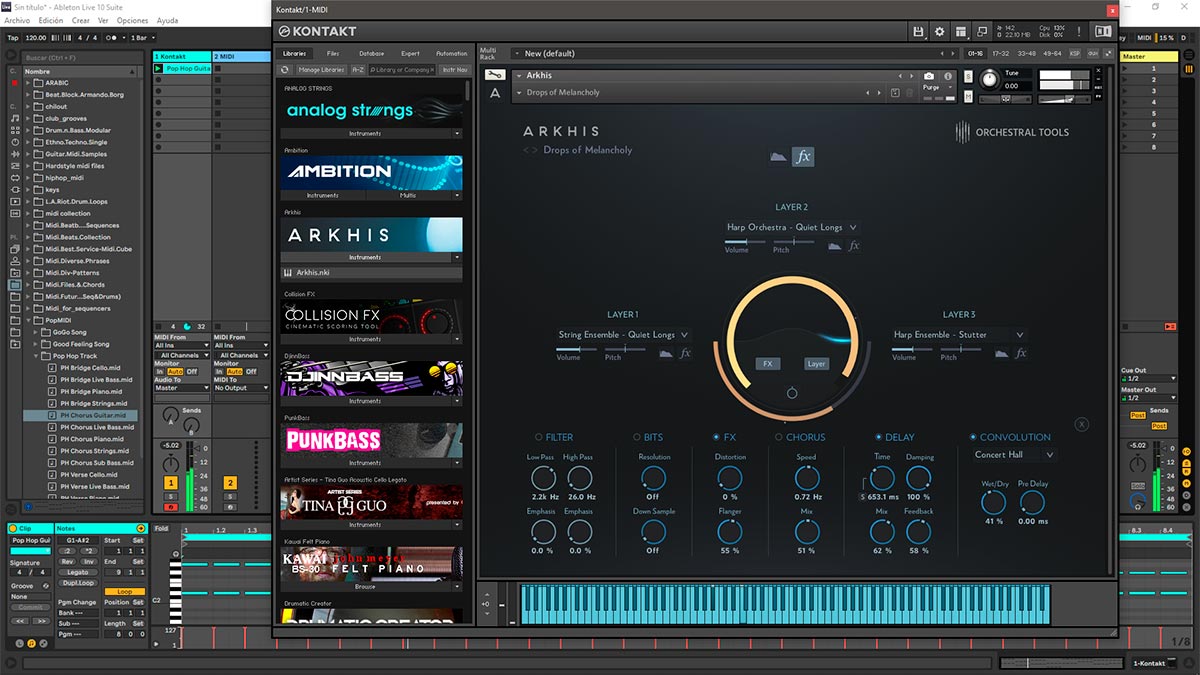Enable the FILTER effect

(539, 437)
